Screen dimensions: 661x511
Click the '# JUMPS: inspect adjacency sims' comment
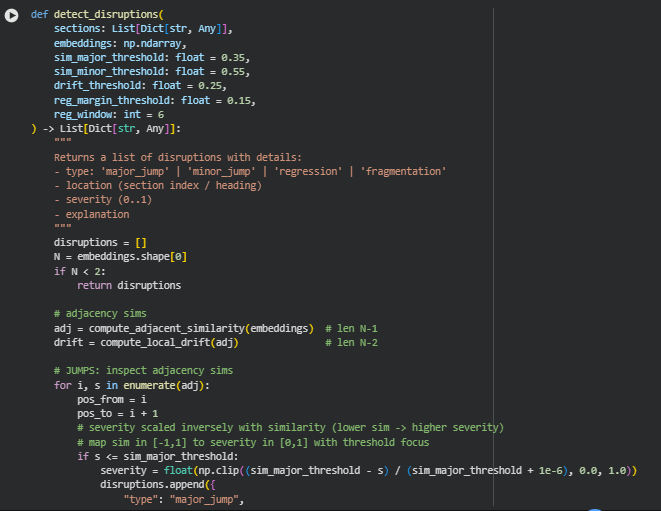click(x=143, y=371)
